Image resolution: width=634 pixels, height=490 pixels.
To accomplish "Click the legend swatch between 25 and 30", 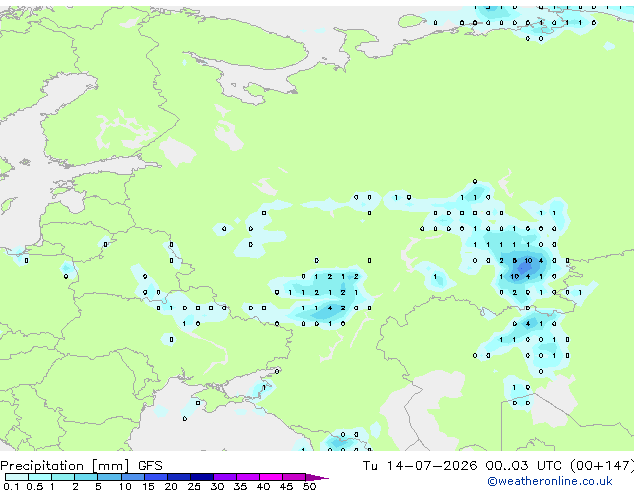I will (202, 477).
